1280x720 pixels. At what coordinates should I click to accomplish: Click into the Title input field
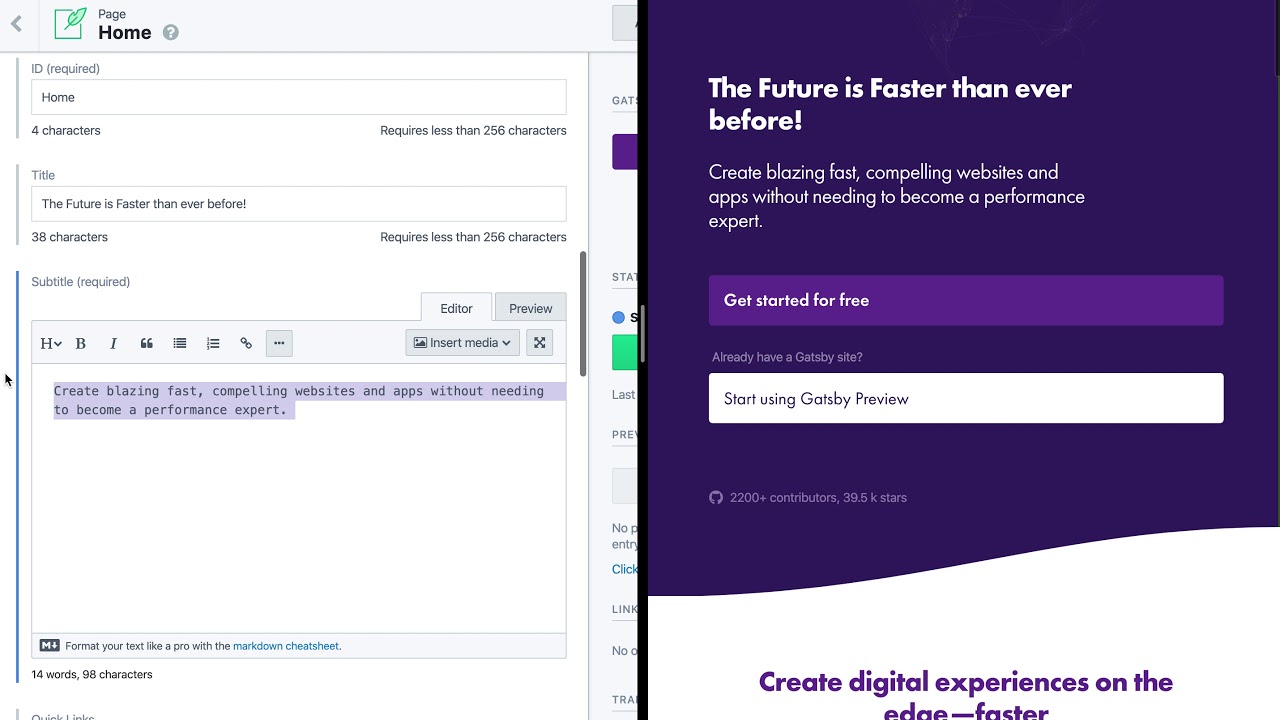(x=298, y=204)
